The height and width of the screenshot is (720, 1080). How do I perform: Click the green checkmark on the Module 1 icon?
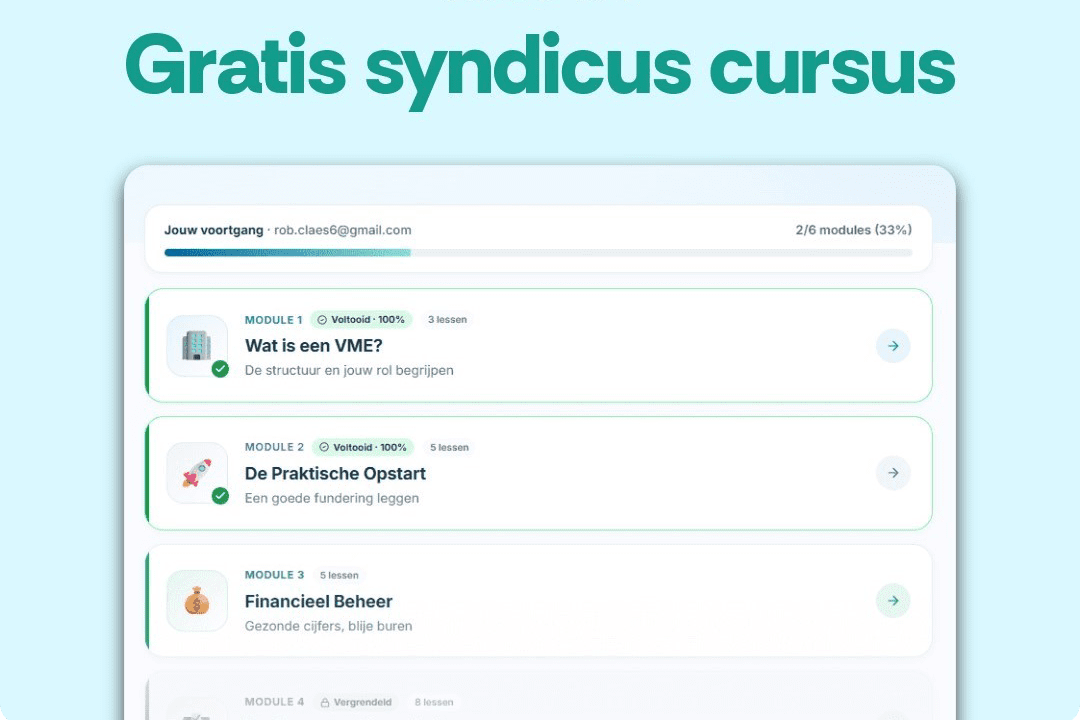point(220,369)
